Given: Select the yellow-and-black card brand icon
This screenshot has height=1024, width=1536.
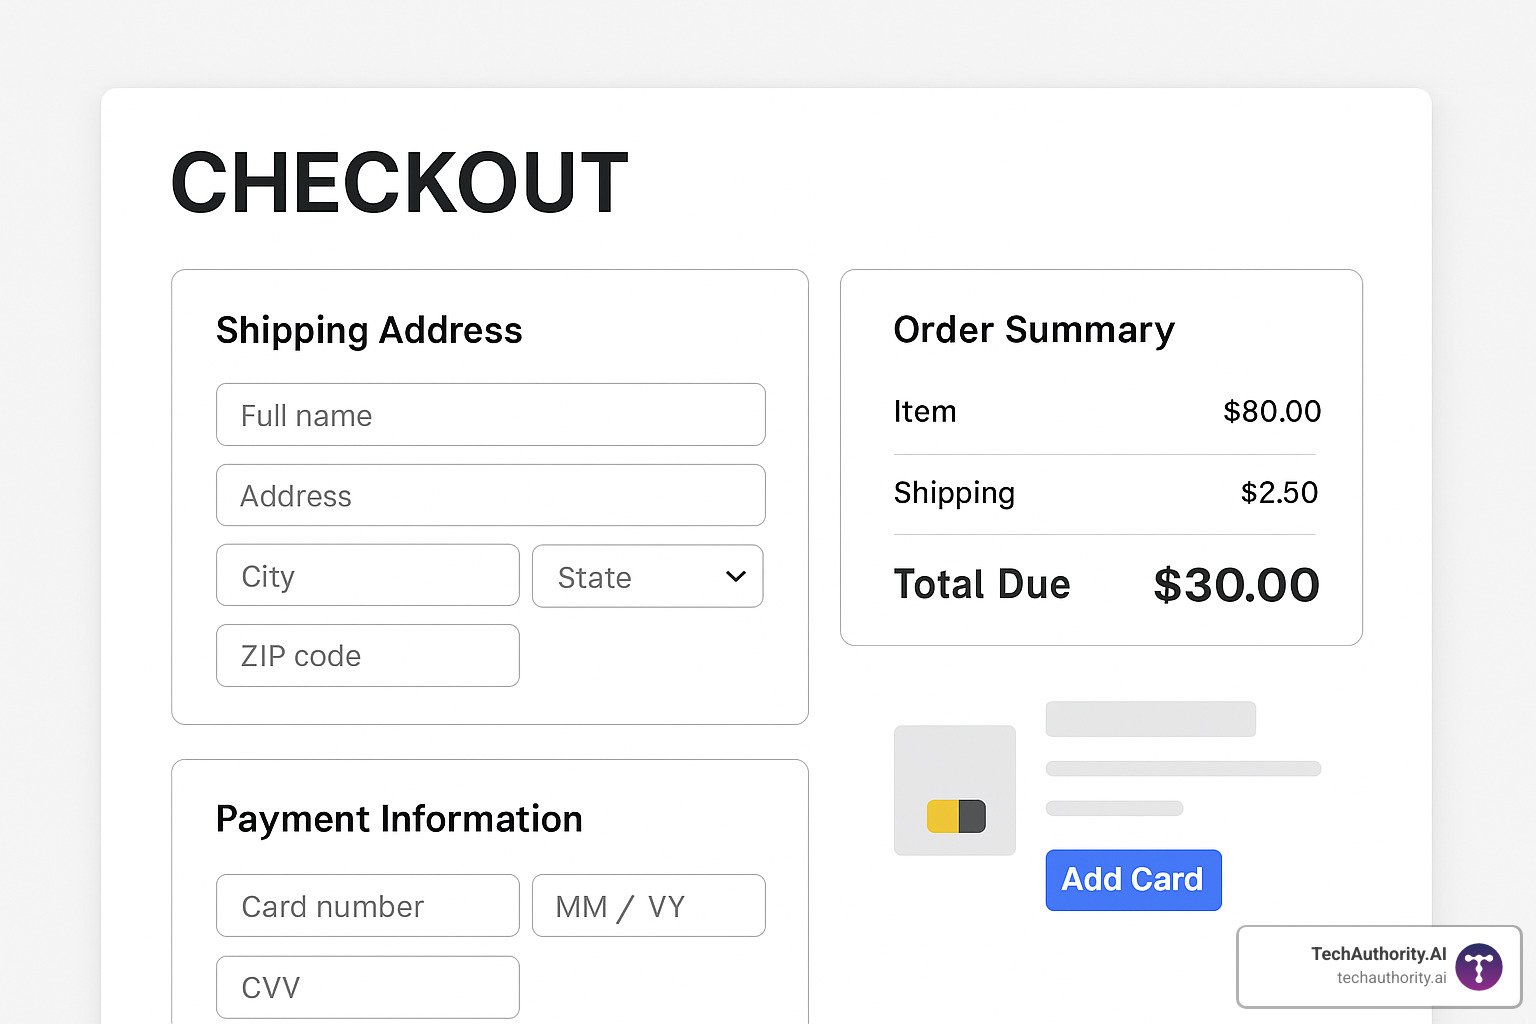Looking at the screenshot, I should pyautogui.click(x=954, y=816).
